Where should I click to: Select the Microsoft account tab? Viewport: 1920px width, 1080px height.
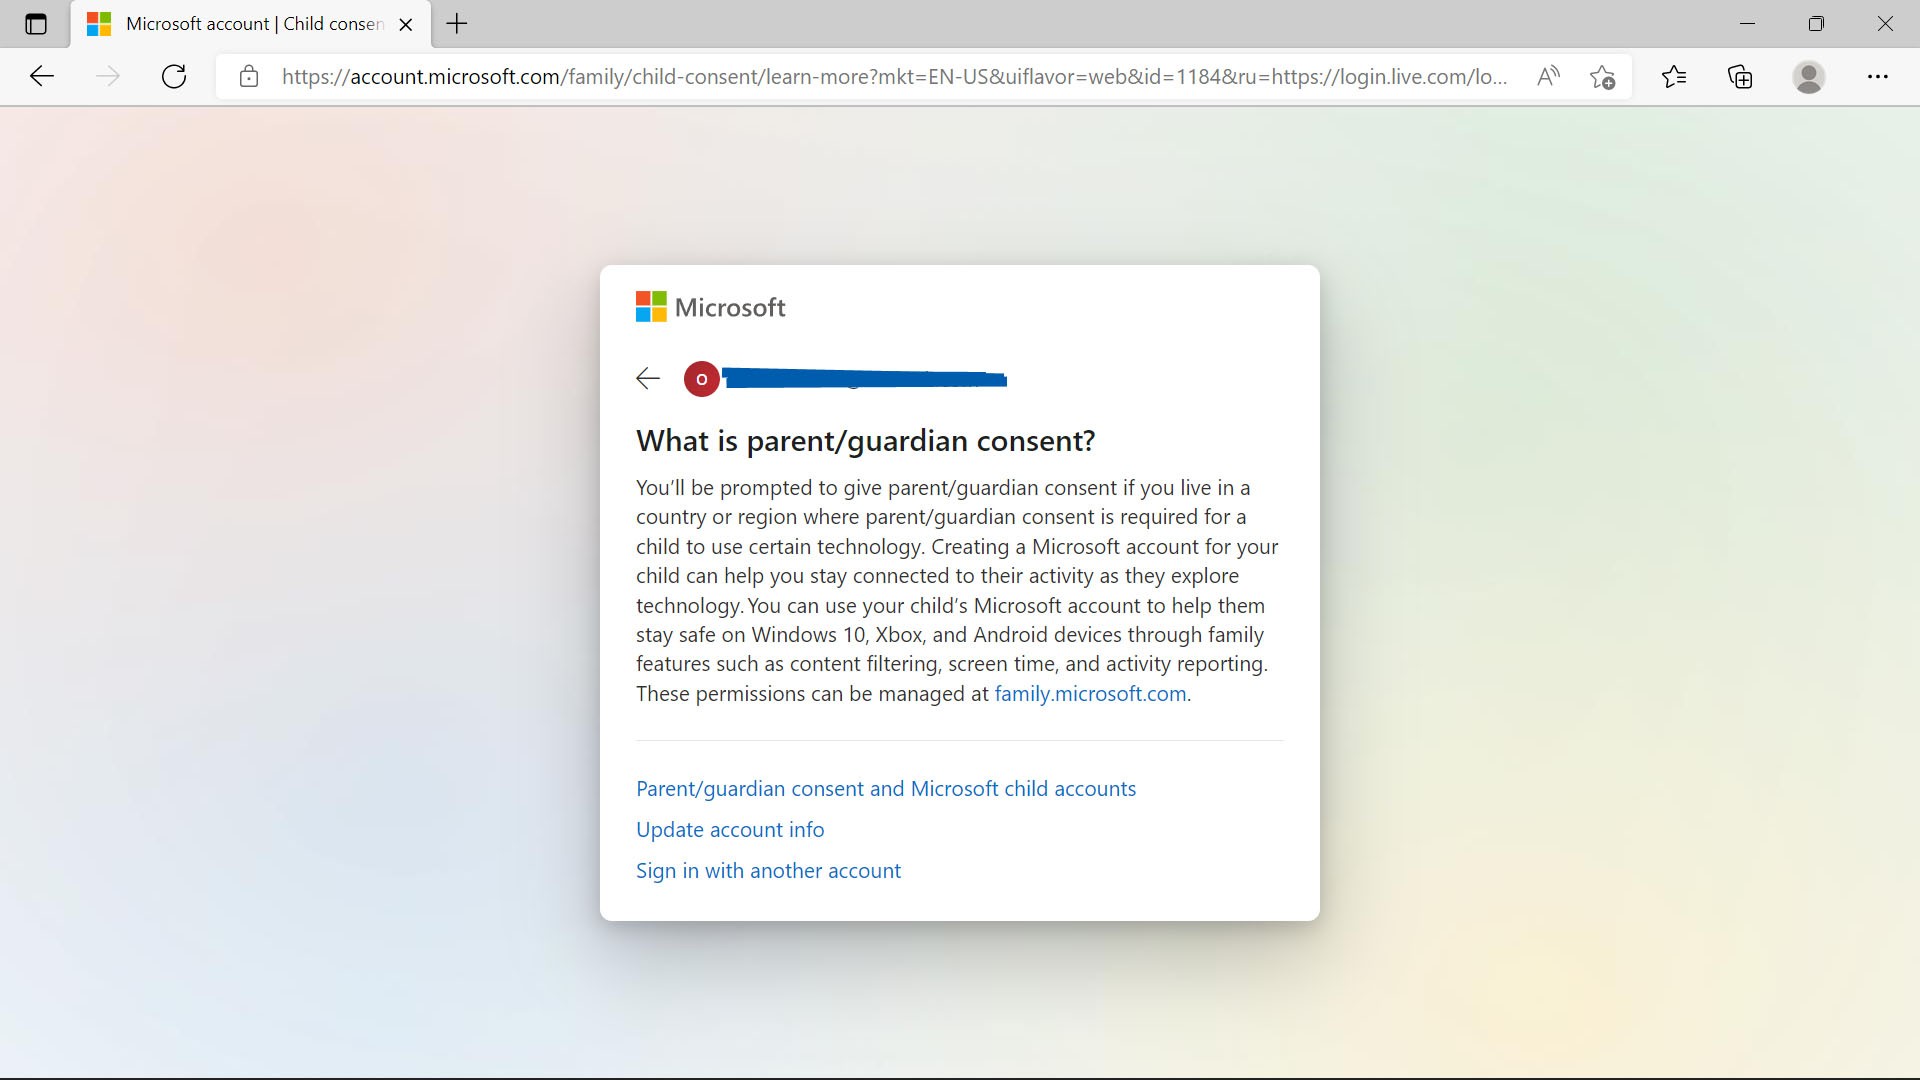(249, 24)
